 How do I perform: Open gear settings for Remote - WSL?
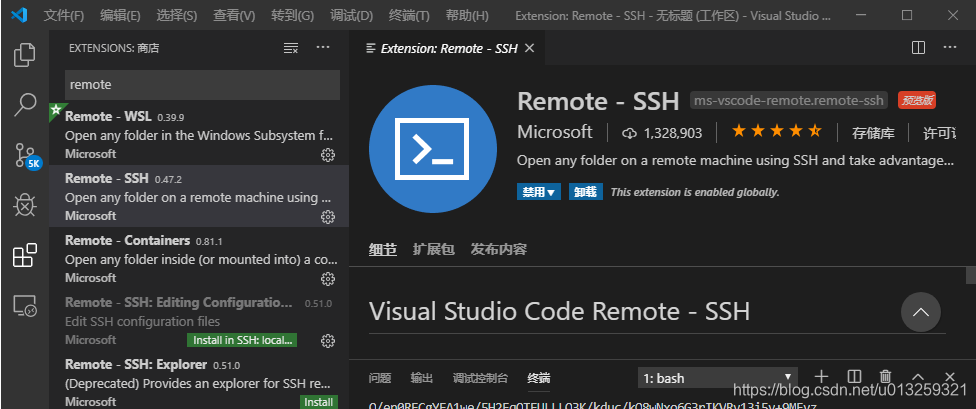(x=328, y=155)
